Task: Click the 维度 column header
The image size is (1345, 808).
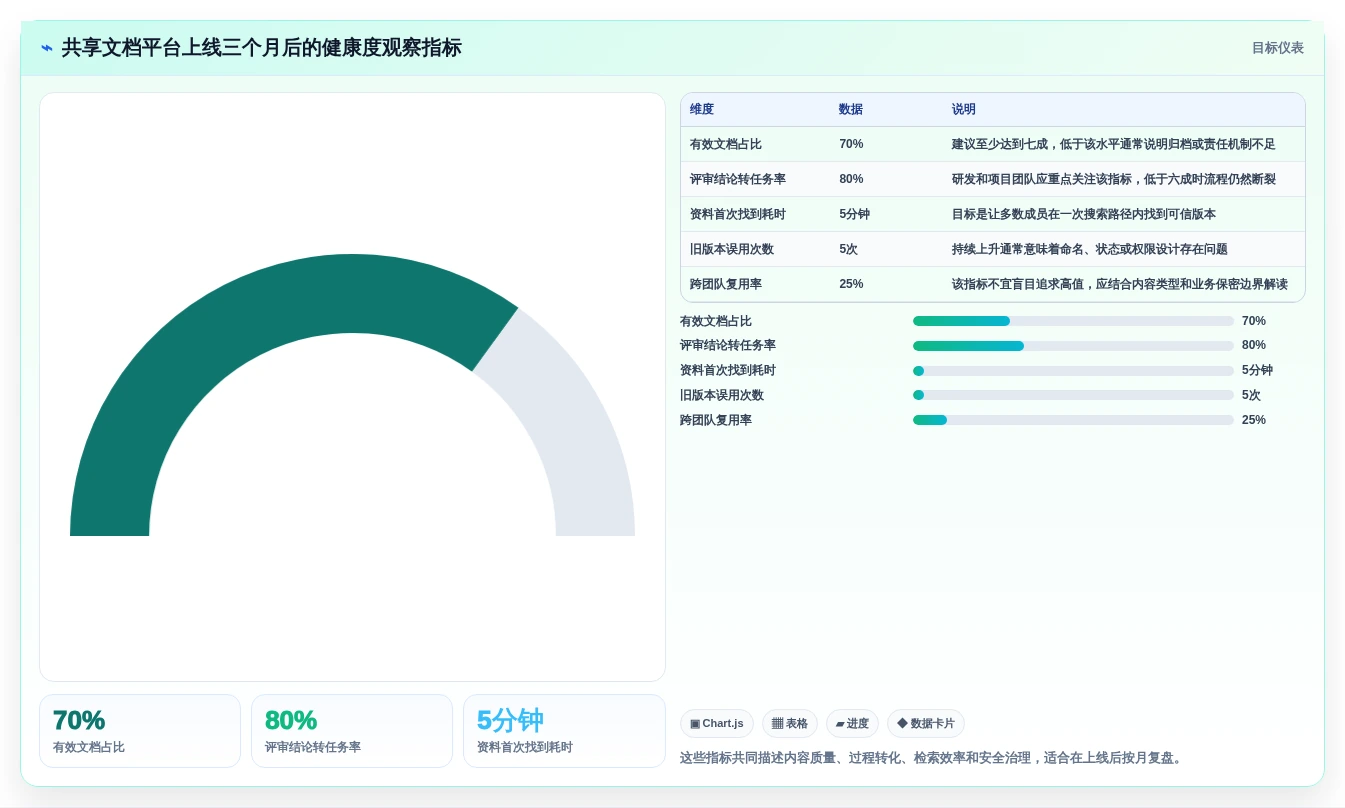Action: pos(702,110)
